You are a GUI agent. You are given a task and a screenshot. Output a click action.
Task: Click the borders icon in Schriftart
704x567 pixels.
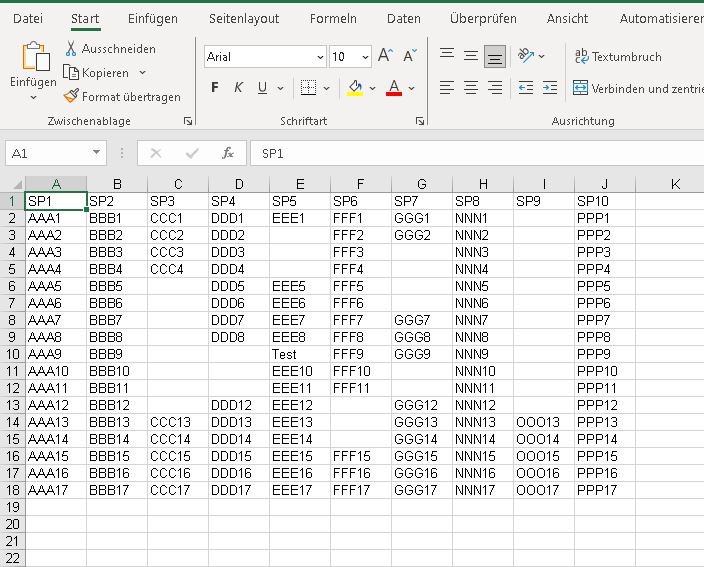tap(309, 88)
